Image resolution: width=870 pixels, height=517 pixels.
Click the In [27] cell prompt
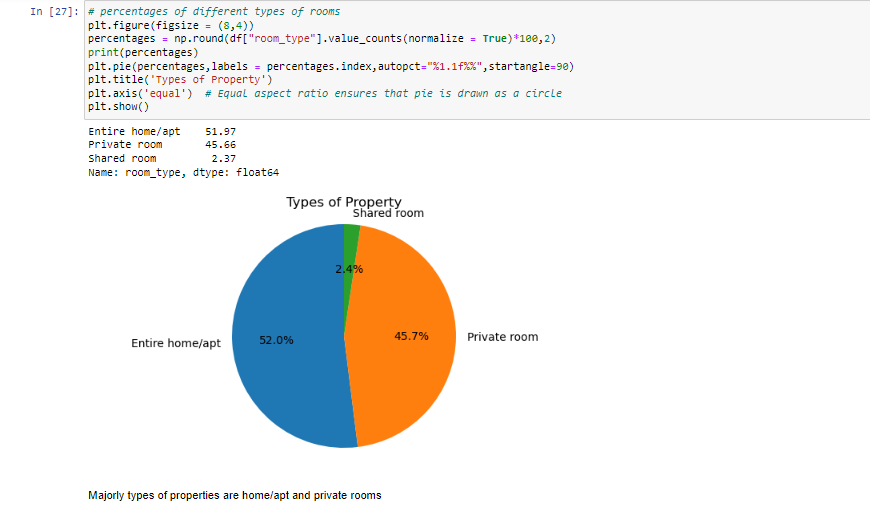(x=54, y=12)
